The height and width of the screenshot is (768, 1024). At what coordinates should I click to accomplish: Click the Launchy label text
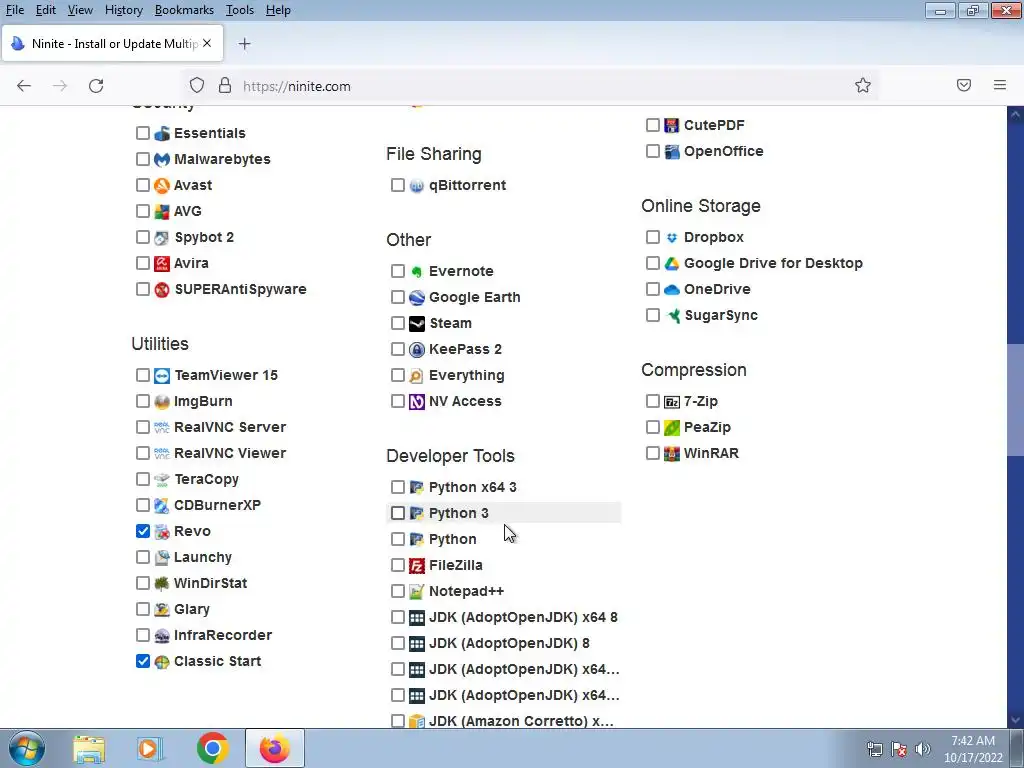[x=203, y=557]
